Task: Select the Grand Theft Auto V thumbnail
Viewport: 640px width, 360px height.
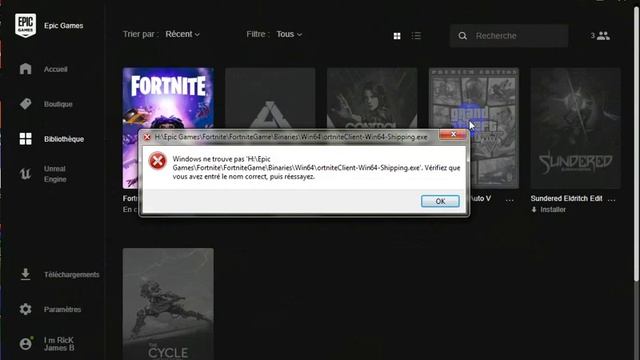Action: tap(474, 98)
